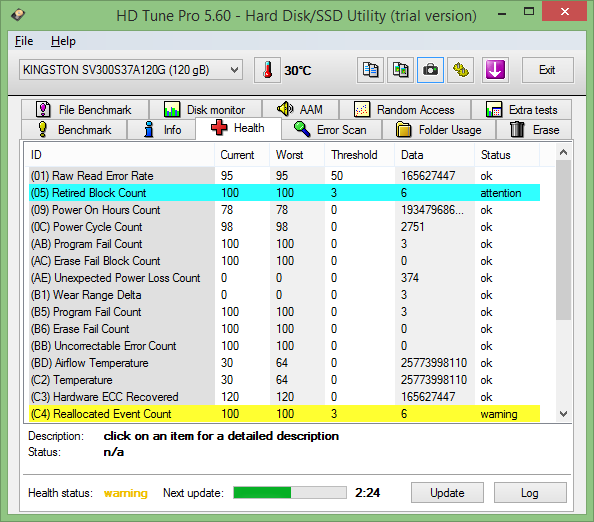594x522 pixels.
Task: Select the (C2) Temperature row
Action: pos(284,380)
